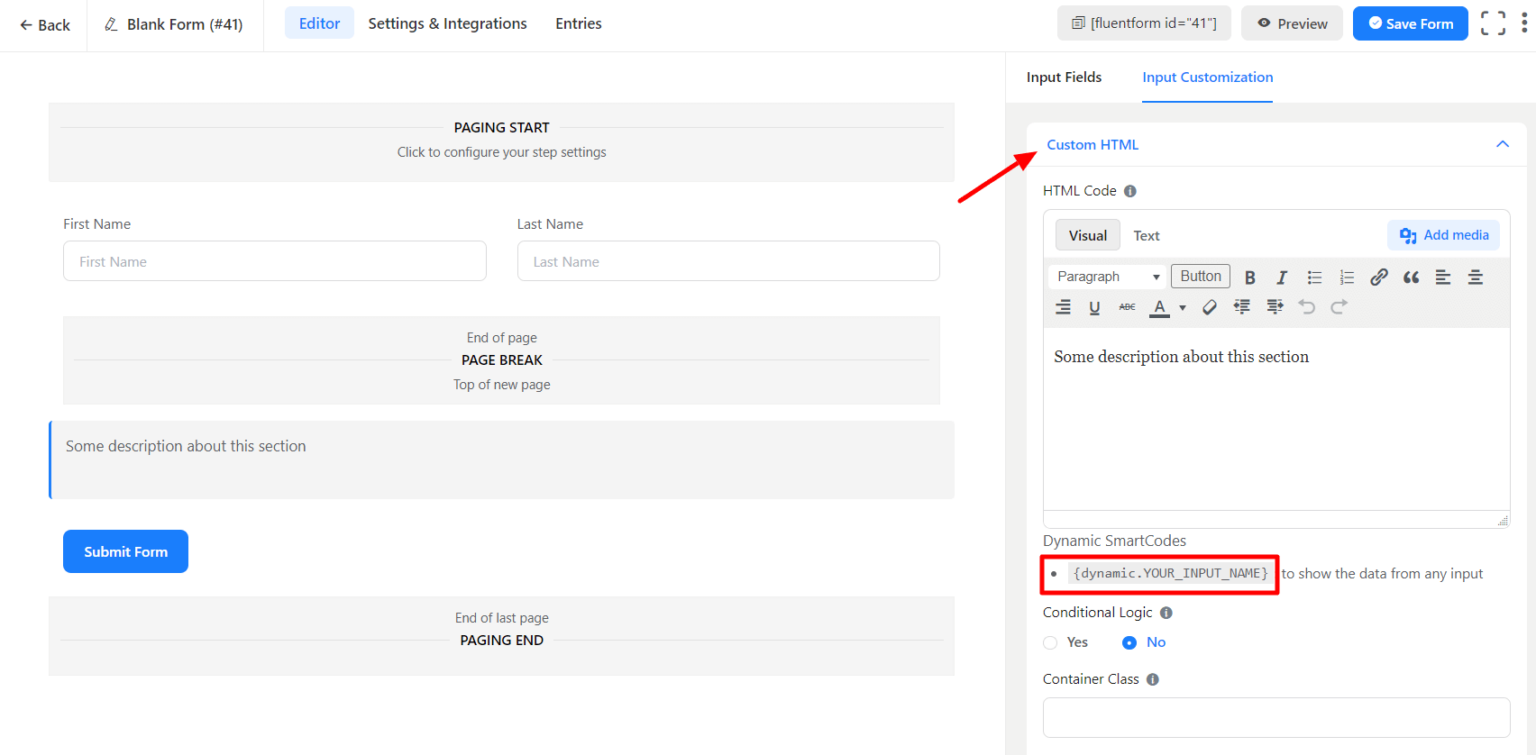The height and width of the screenshot is (755, 1536).
Task: Undo the last editor change
Action: [x=1307, y=307]
